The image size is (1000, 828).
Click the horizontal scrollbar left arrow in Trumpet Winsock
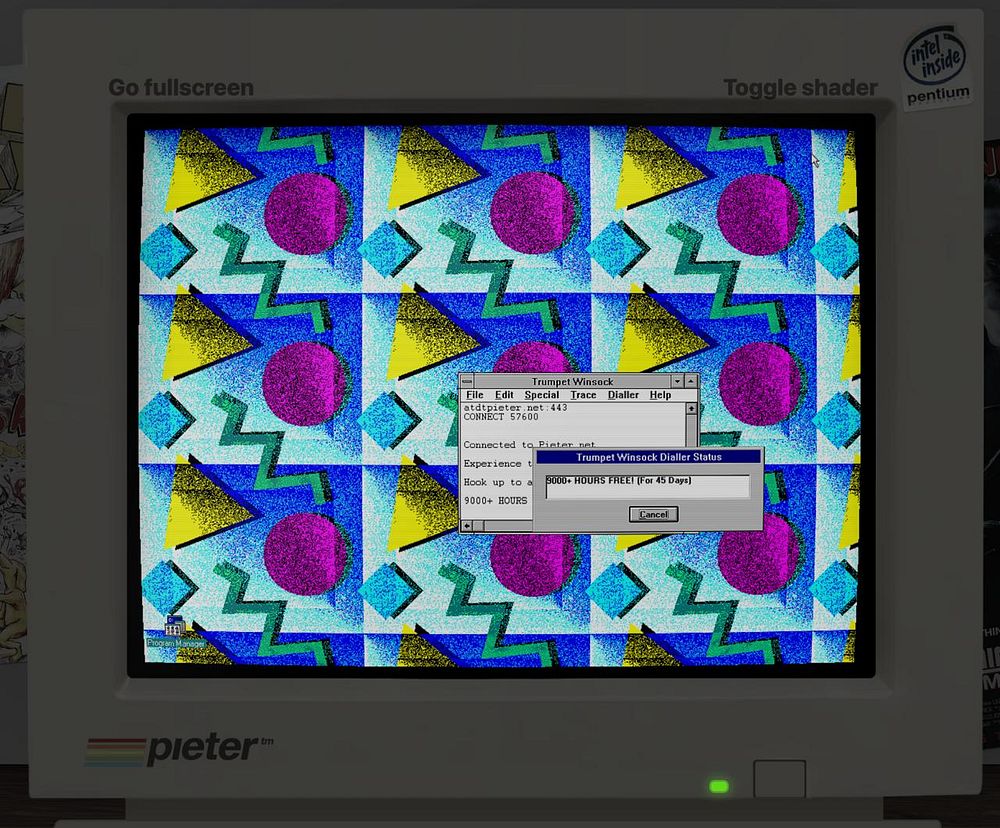pos(467,526)
